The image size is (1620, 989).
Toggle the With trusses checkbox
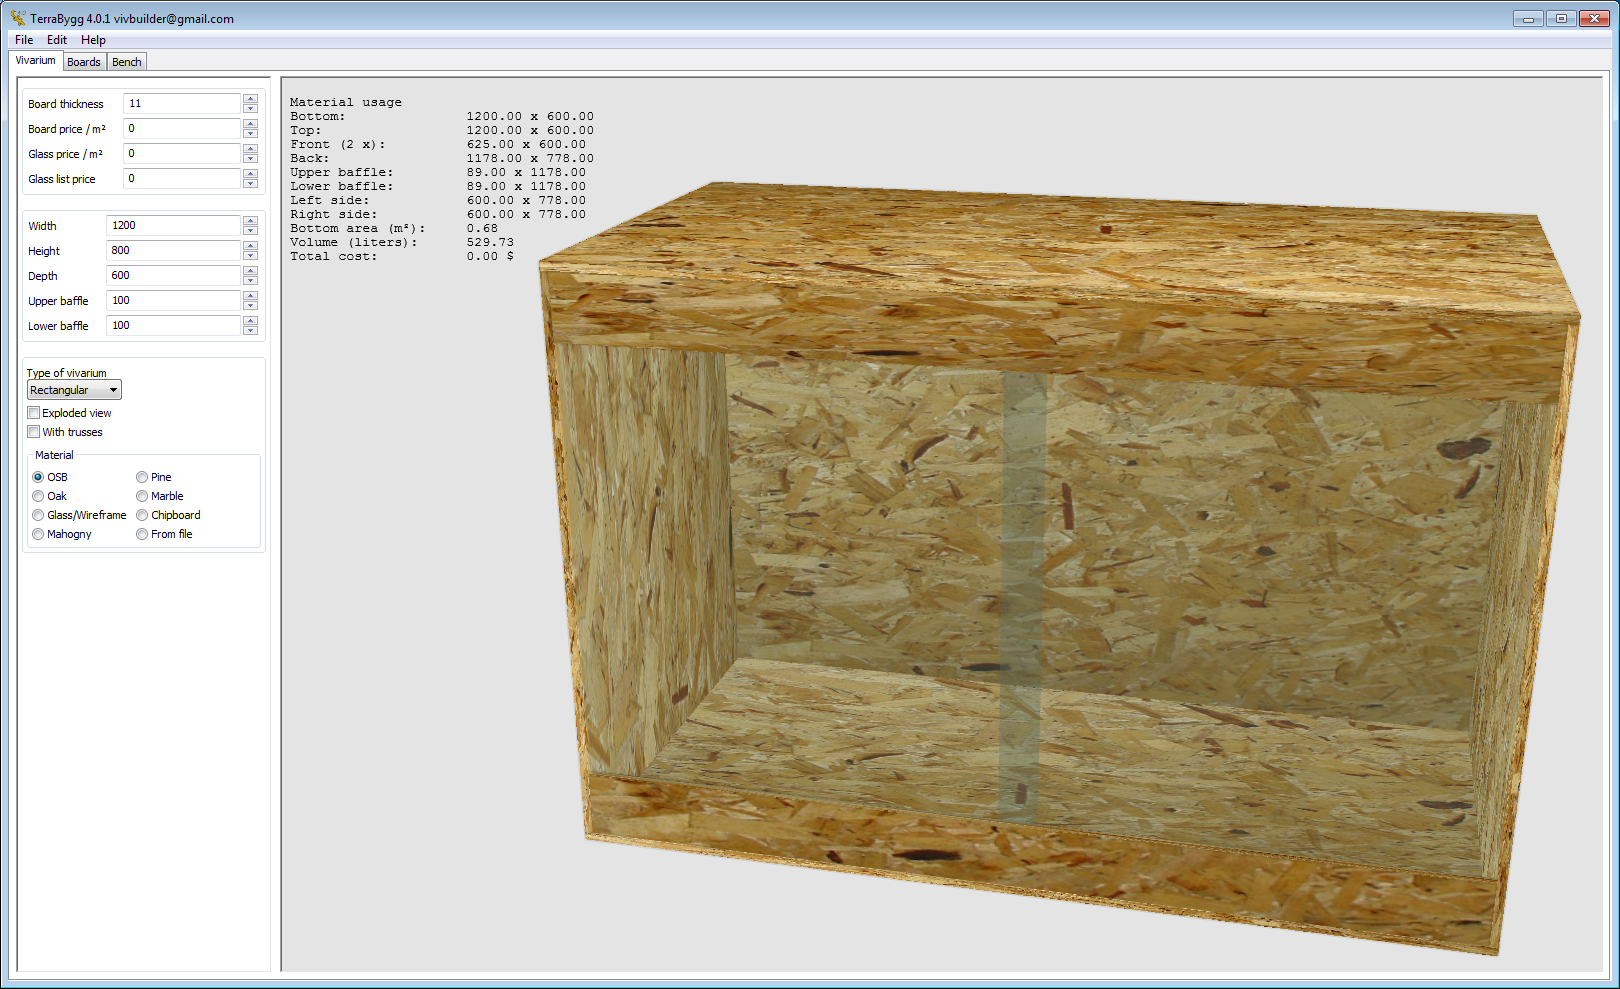(x=34, y=432)
